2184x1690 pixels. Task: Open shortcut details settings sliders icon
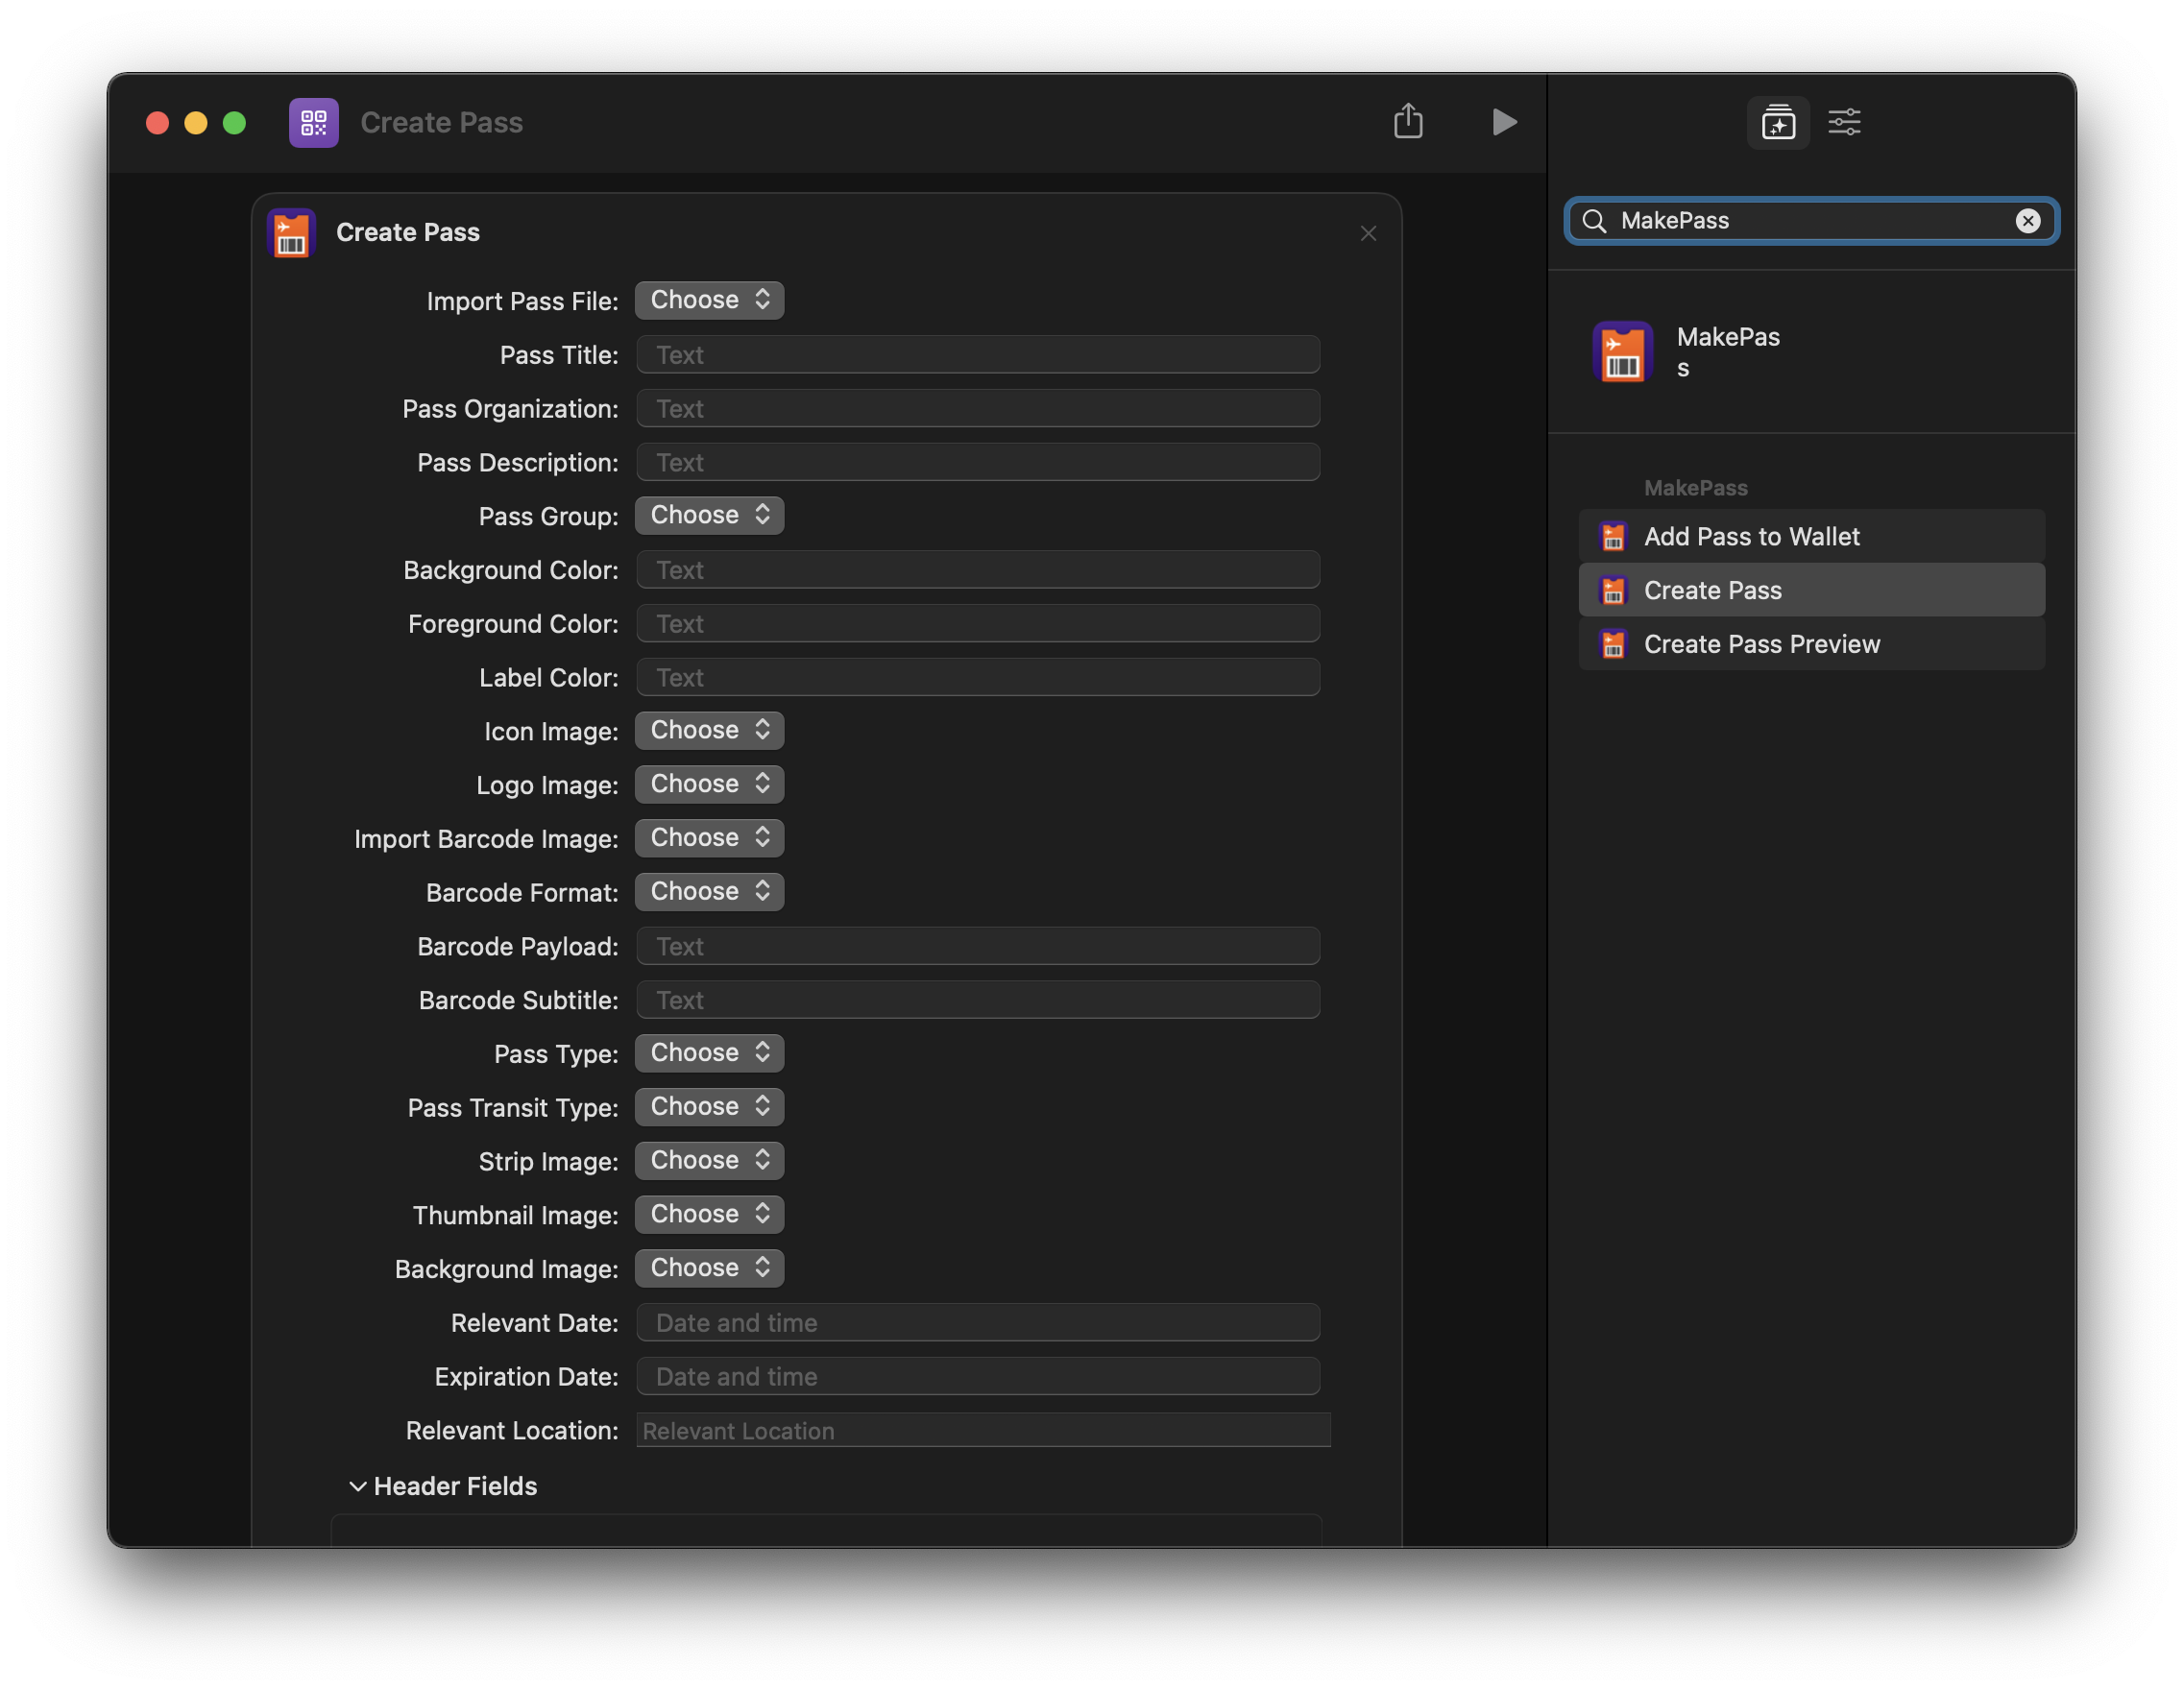click(x=1843, y=122)
